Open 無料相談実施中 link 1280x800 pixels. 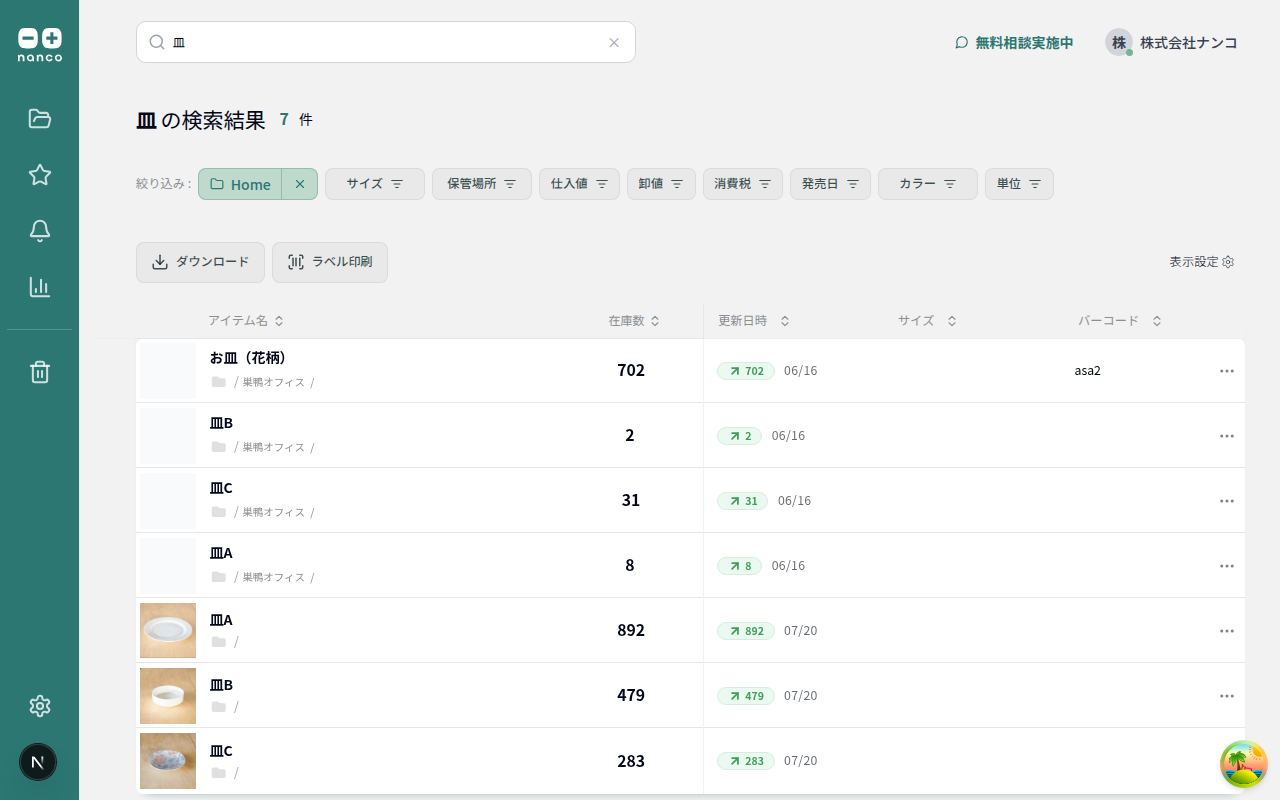click(x=1014, y=43)
